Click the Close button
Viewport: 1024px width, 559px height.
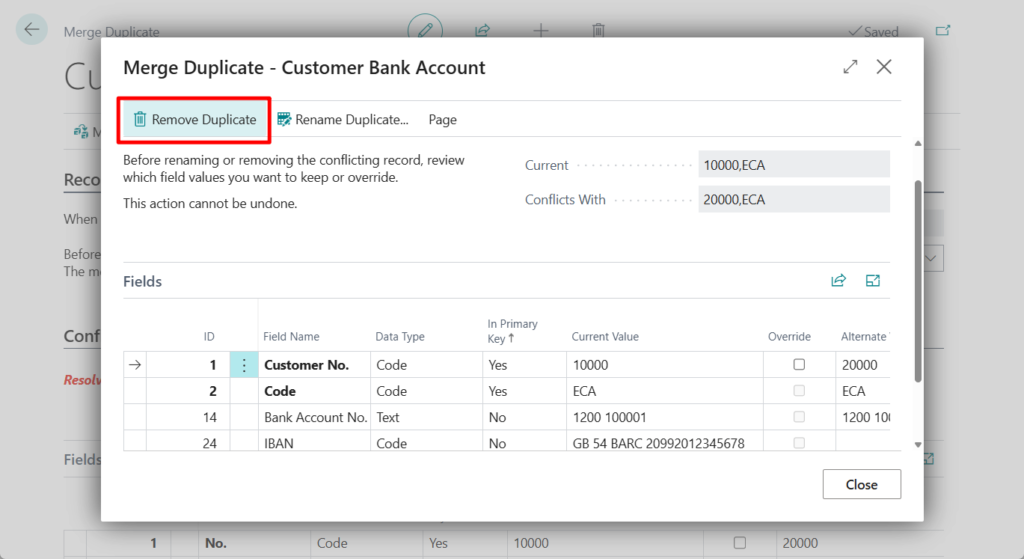point(861,485)
